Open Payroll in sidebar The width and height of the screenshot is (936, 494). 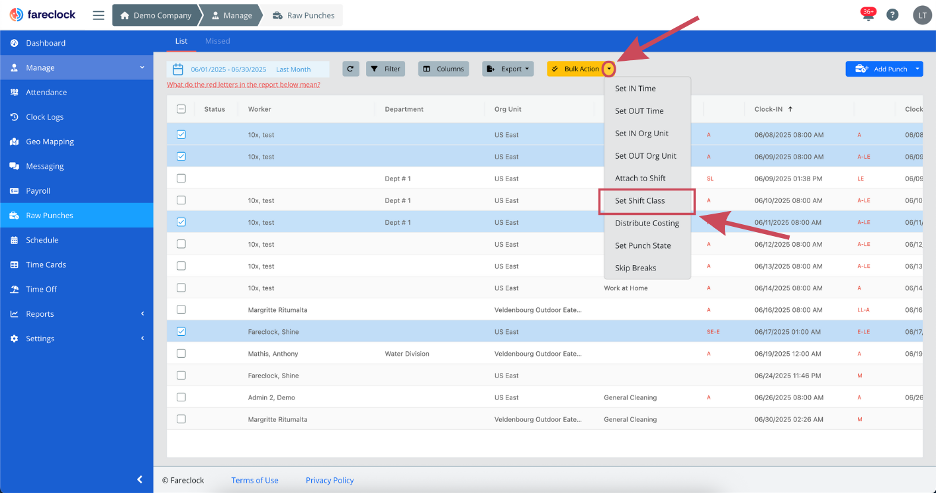click(76, 191)
